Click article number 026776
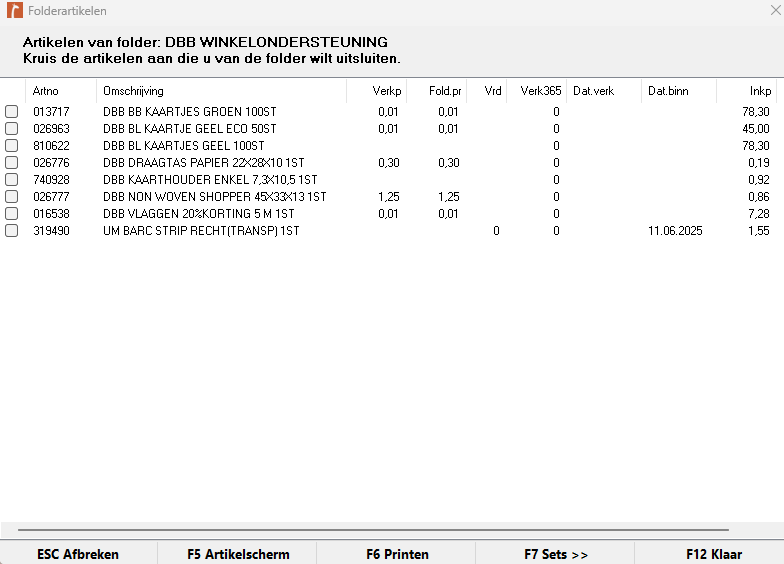Viewport: 784px width, 564px height. (51, 162)
